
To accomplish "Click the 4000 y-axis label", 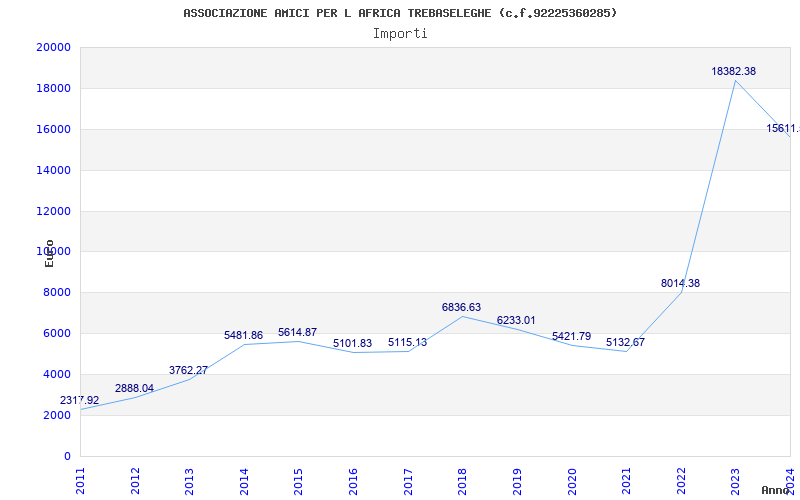I will coord(57,374).
